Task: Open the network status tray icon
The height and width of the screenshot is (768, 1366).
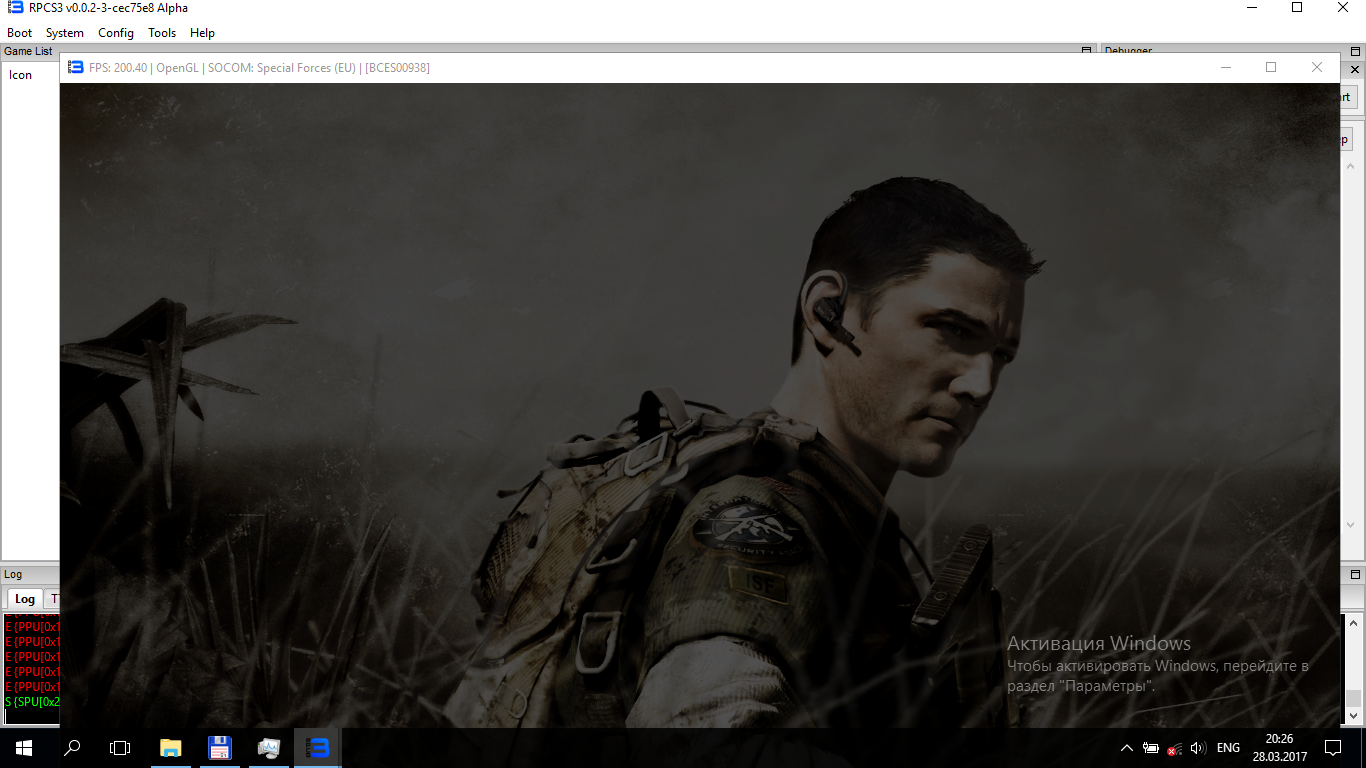Action: tap(1175, 748)
